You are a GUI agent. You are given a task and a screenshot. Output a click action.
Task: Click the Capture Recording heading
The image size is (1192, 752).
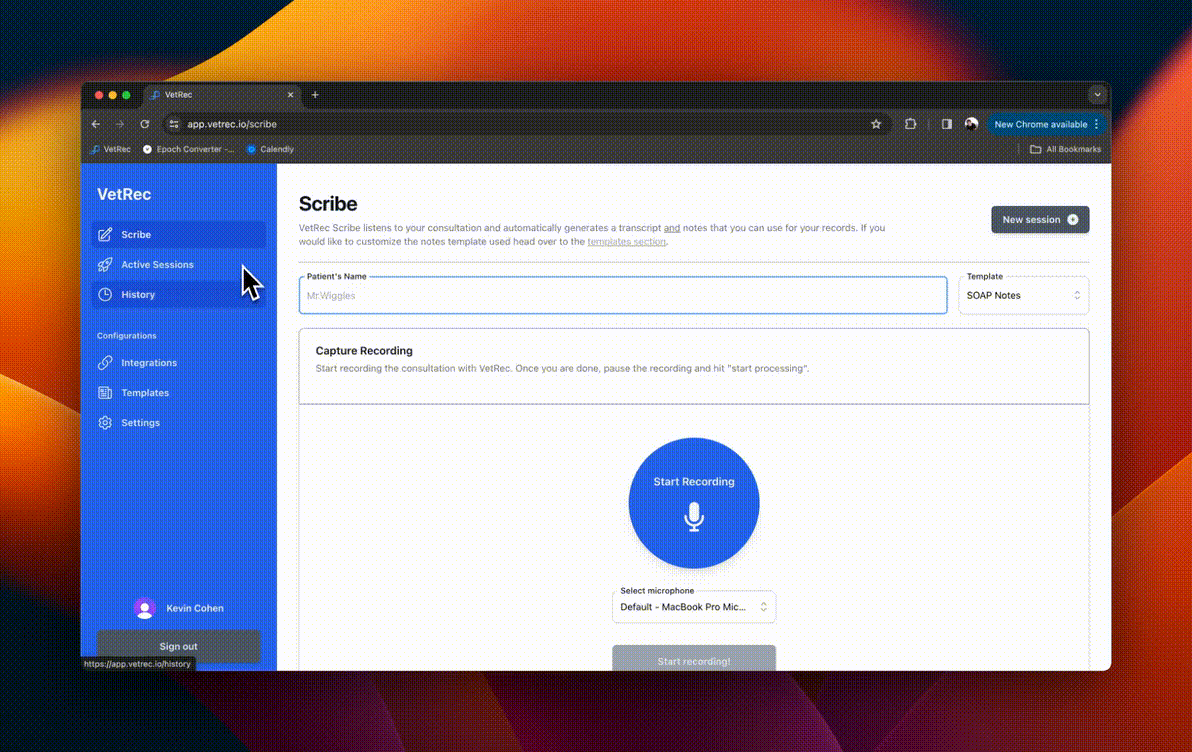pos(364,351)
